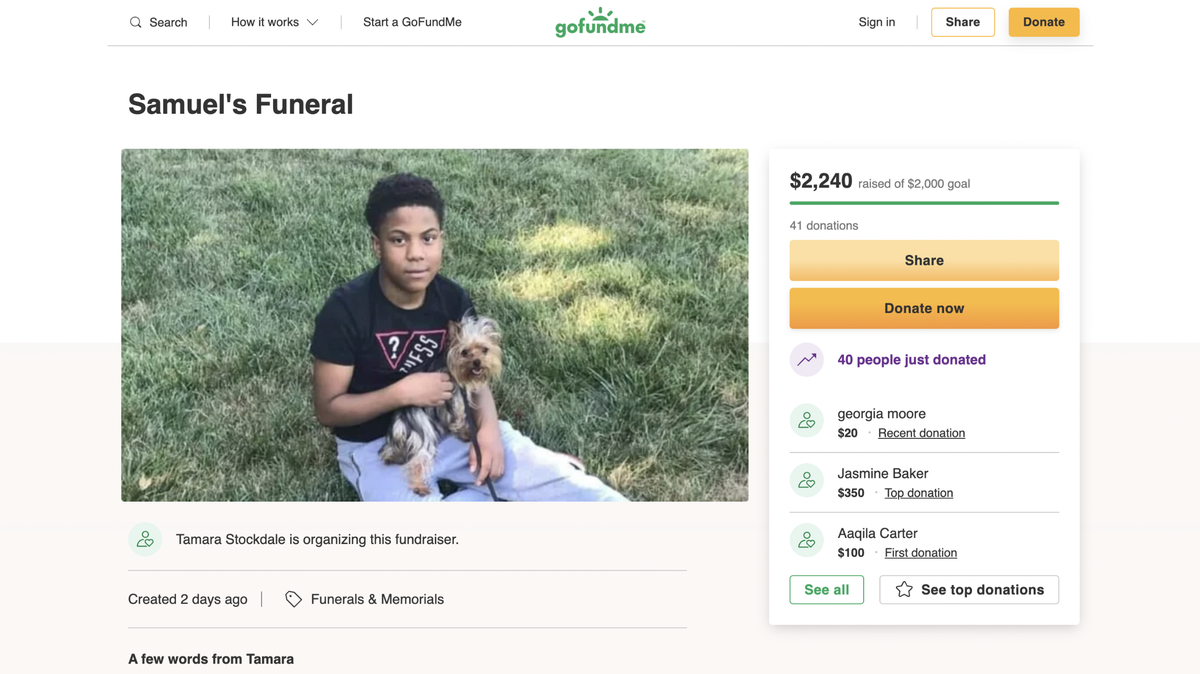Open the Recent donation link
The image size is (1200, 674).
pyautogui.click(x=921, y=433)
